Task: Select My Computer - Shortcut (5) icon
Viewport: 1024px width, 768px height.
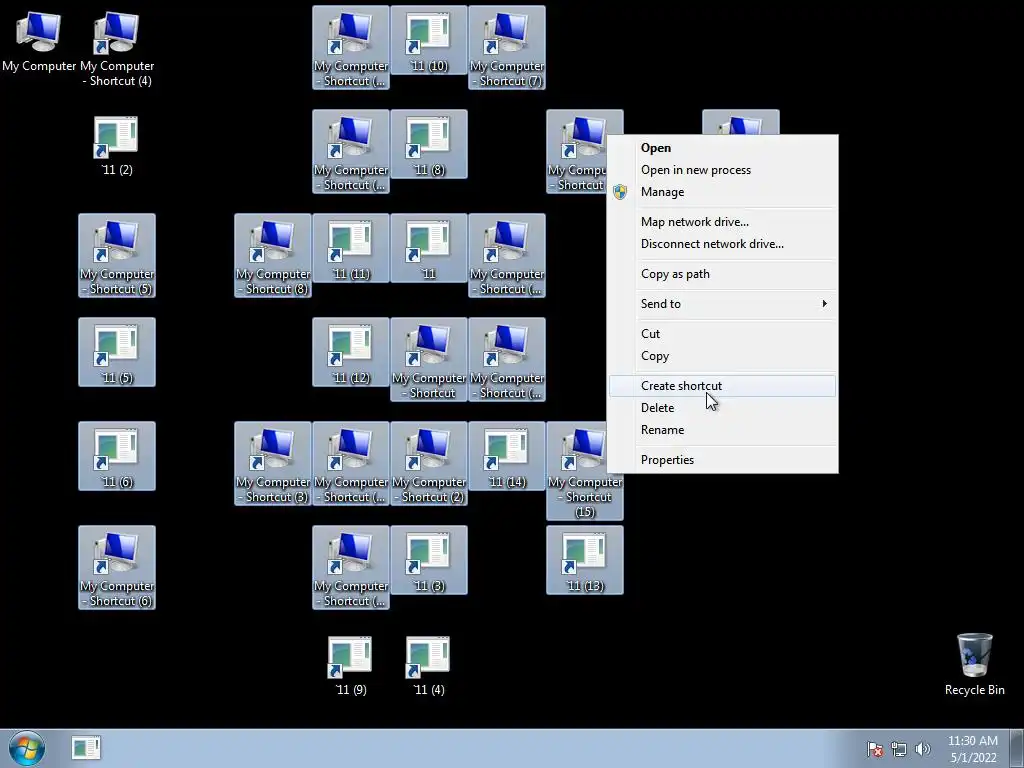Action: coord(117,255)
